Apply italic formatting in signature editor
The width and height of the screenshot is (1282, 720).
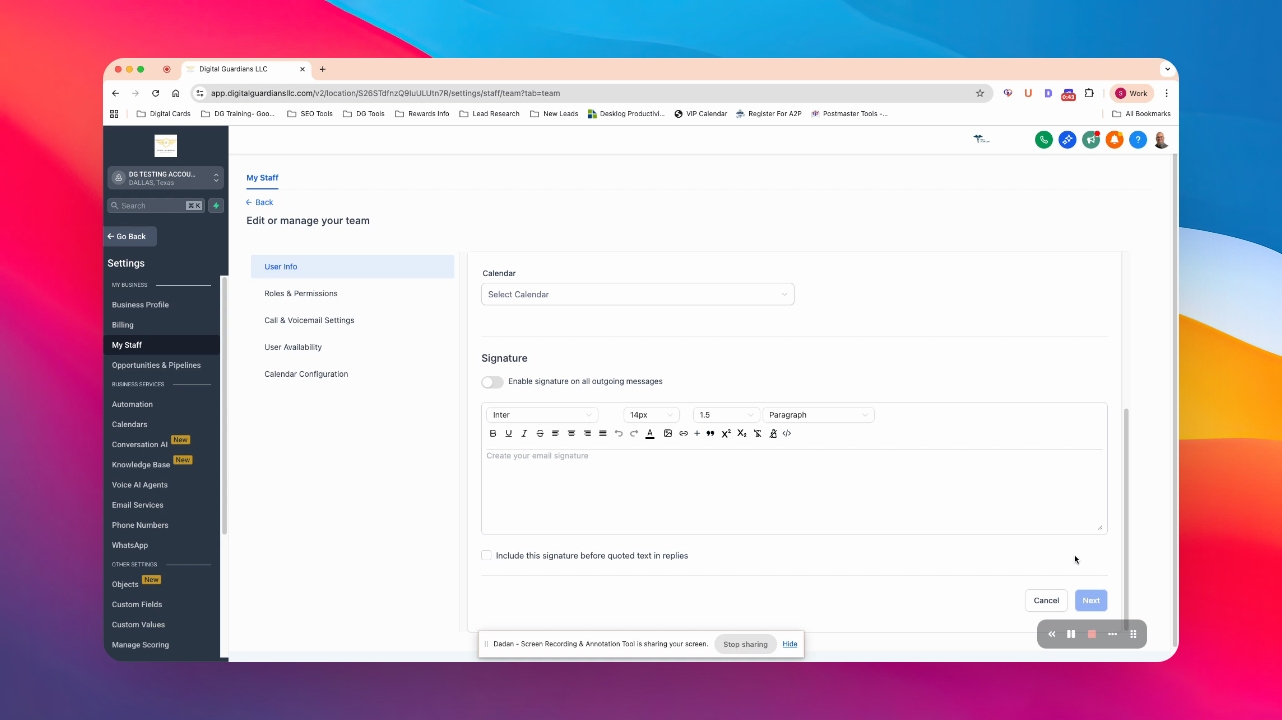click(524, 433)
